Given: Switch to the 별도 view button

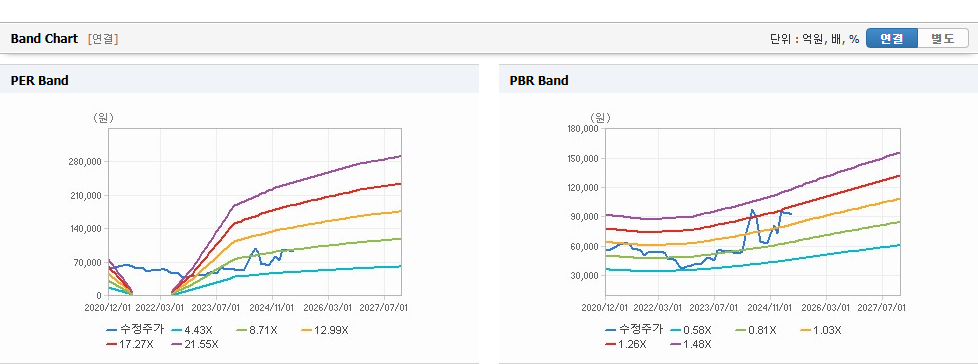Looking at the screenshot, I should tap(943, 39).
